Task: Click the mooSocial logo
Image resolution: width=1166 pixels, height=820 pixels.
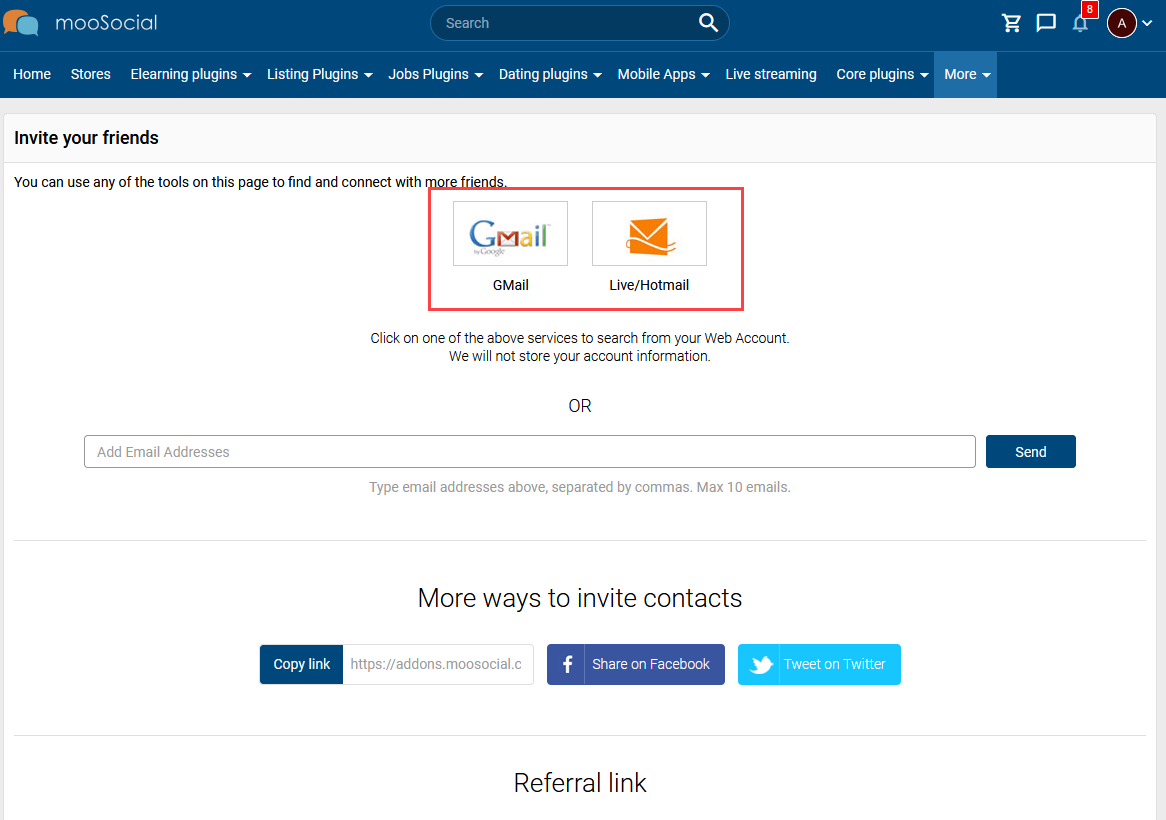Action: (80, 23)
